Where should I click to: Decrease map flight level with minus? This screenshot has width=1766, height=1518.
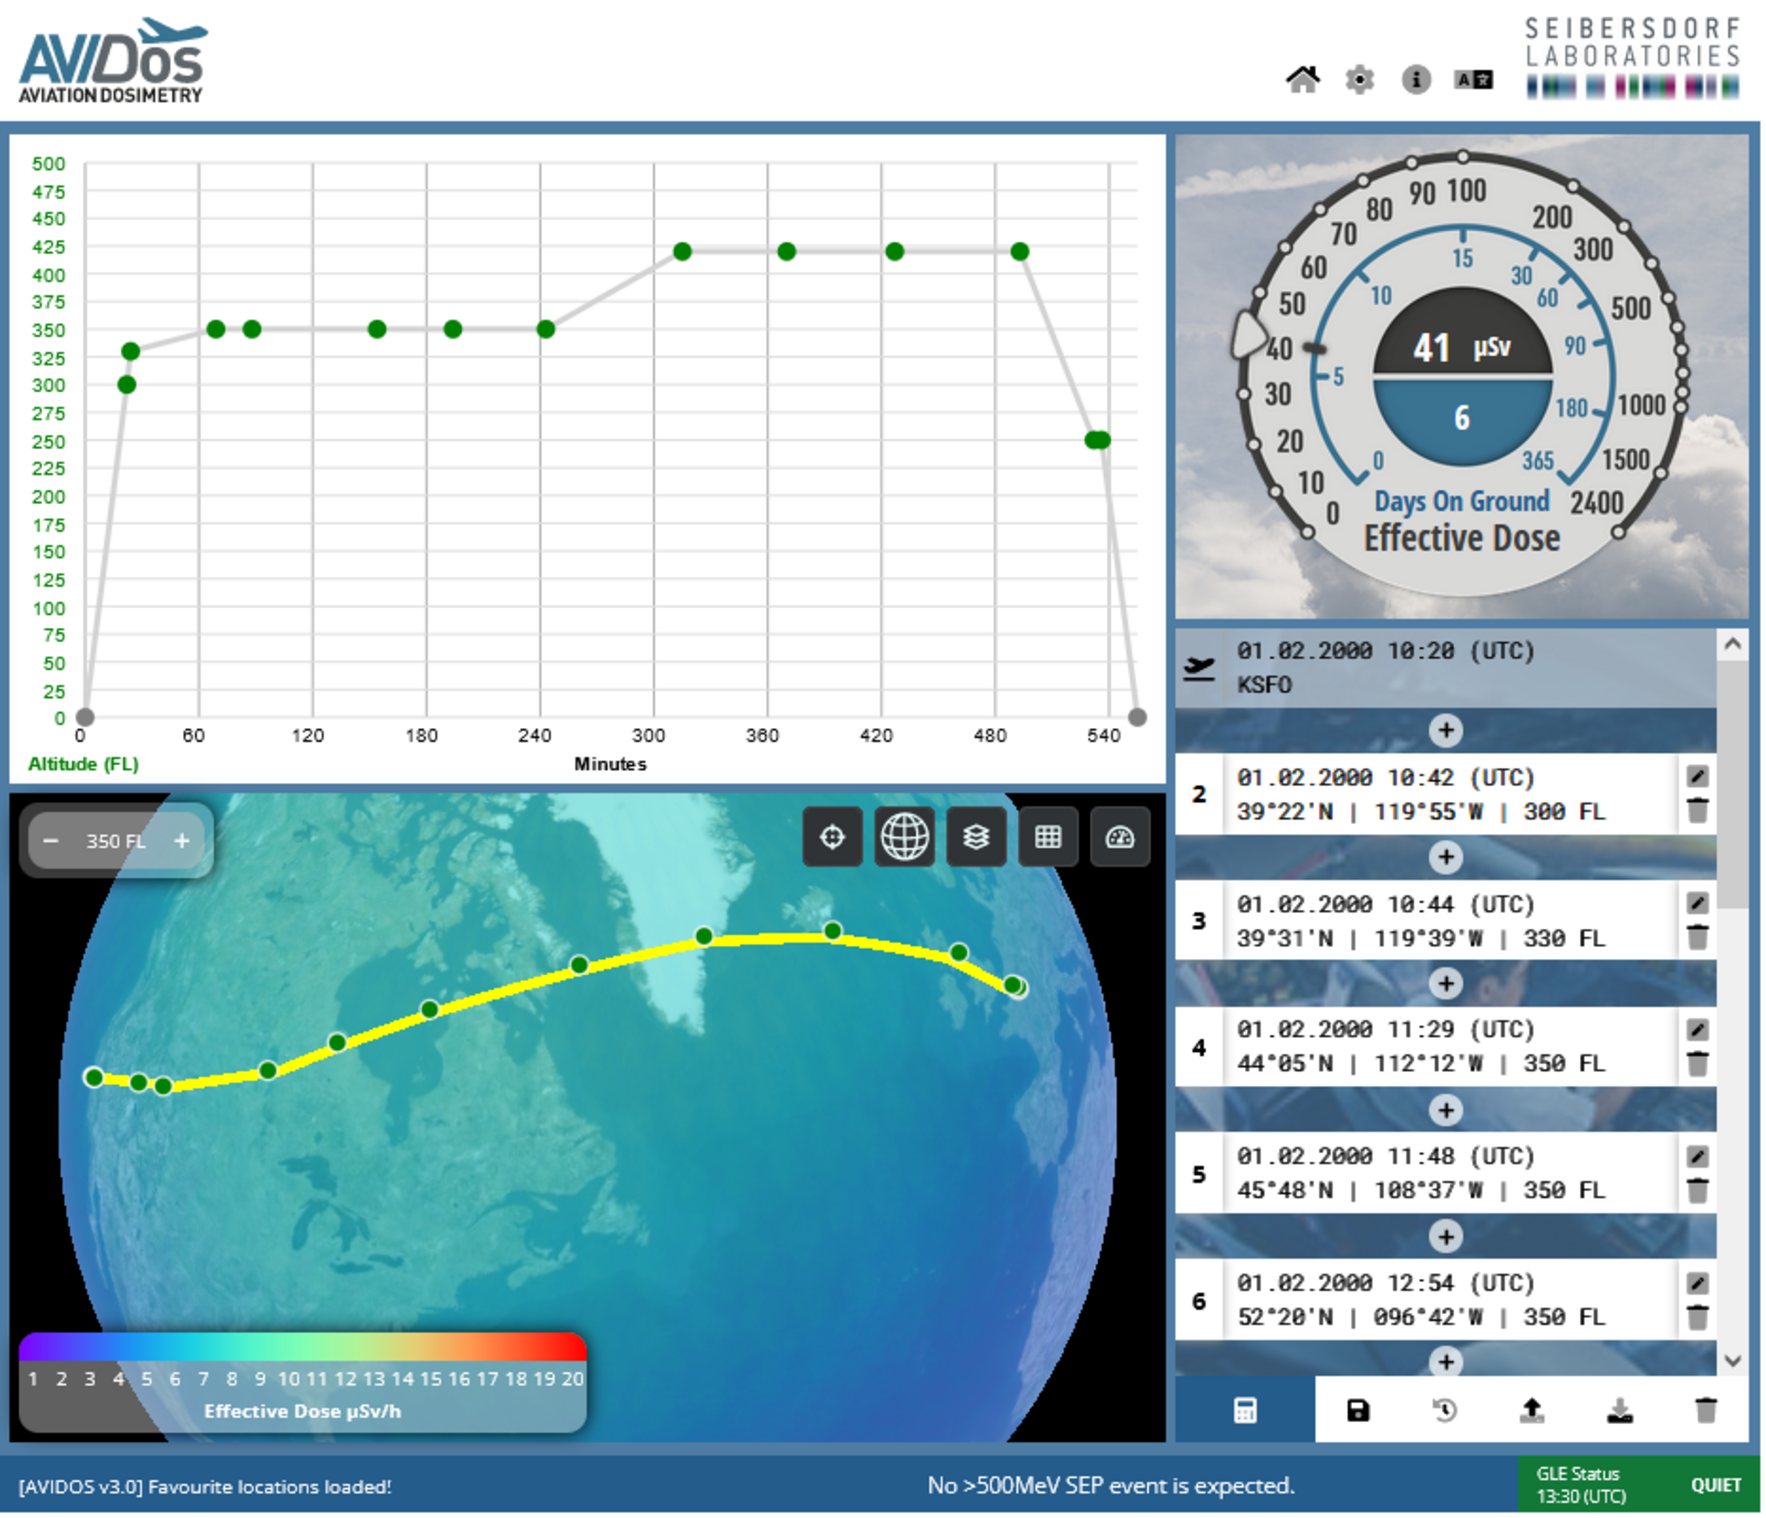click(x=50, y=840)
